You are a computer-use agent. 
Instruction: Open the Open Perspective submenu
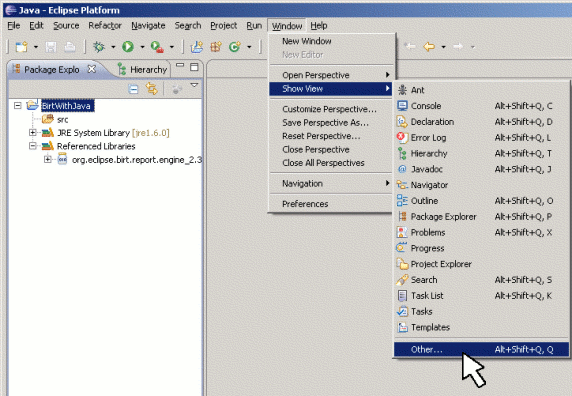(x=332, y=75)
